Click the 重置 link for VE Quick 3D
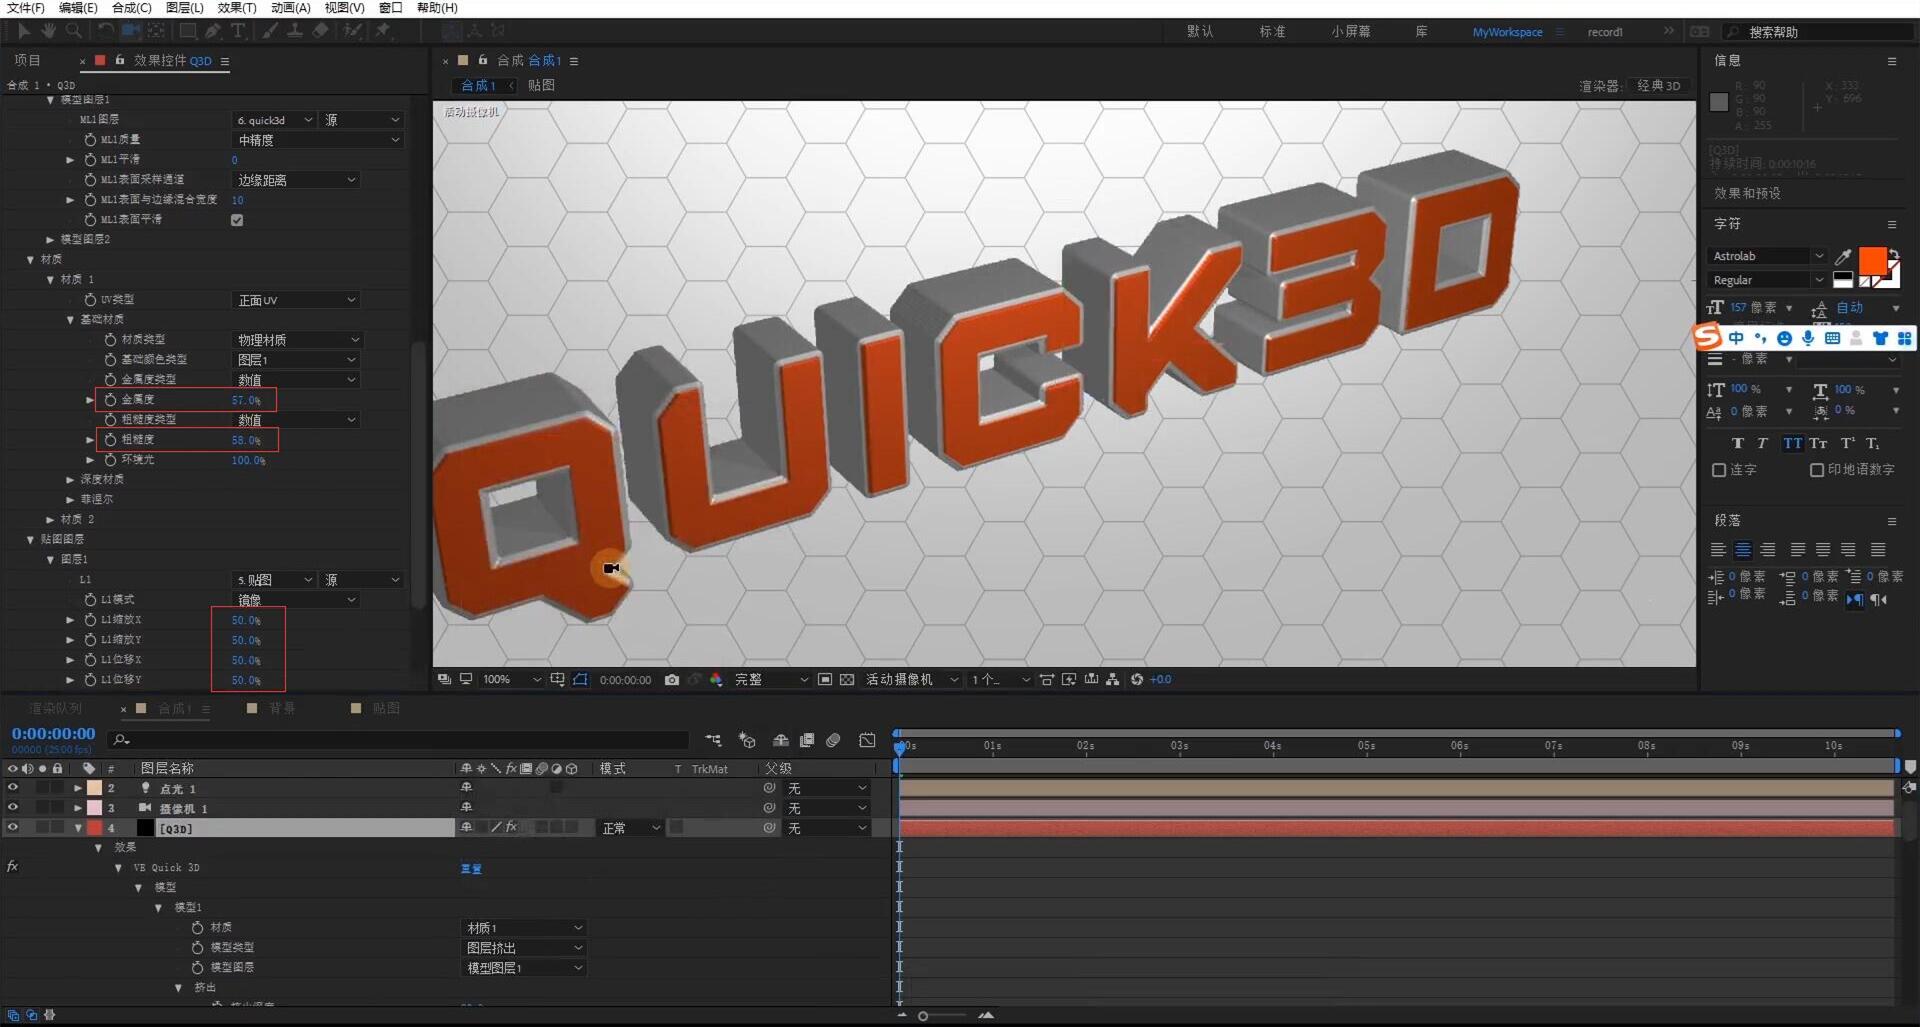 tap(471, 869)
